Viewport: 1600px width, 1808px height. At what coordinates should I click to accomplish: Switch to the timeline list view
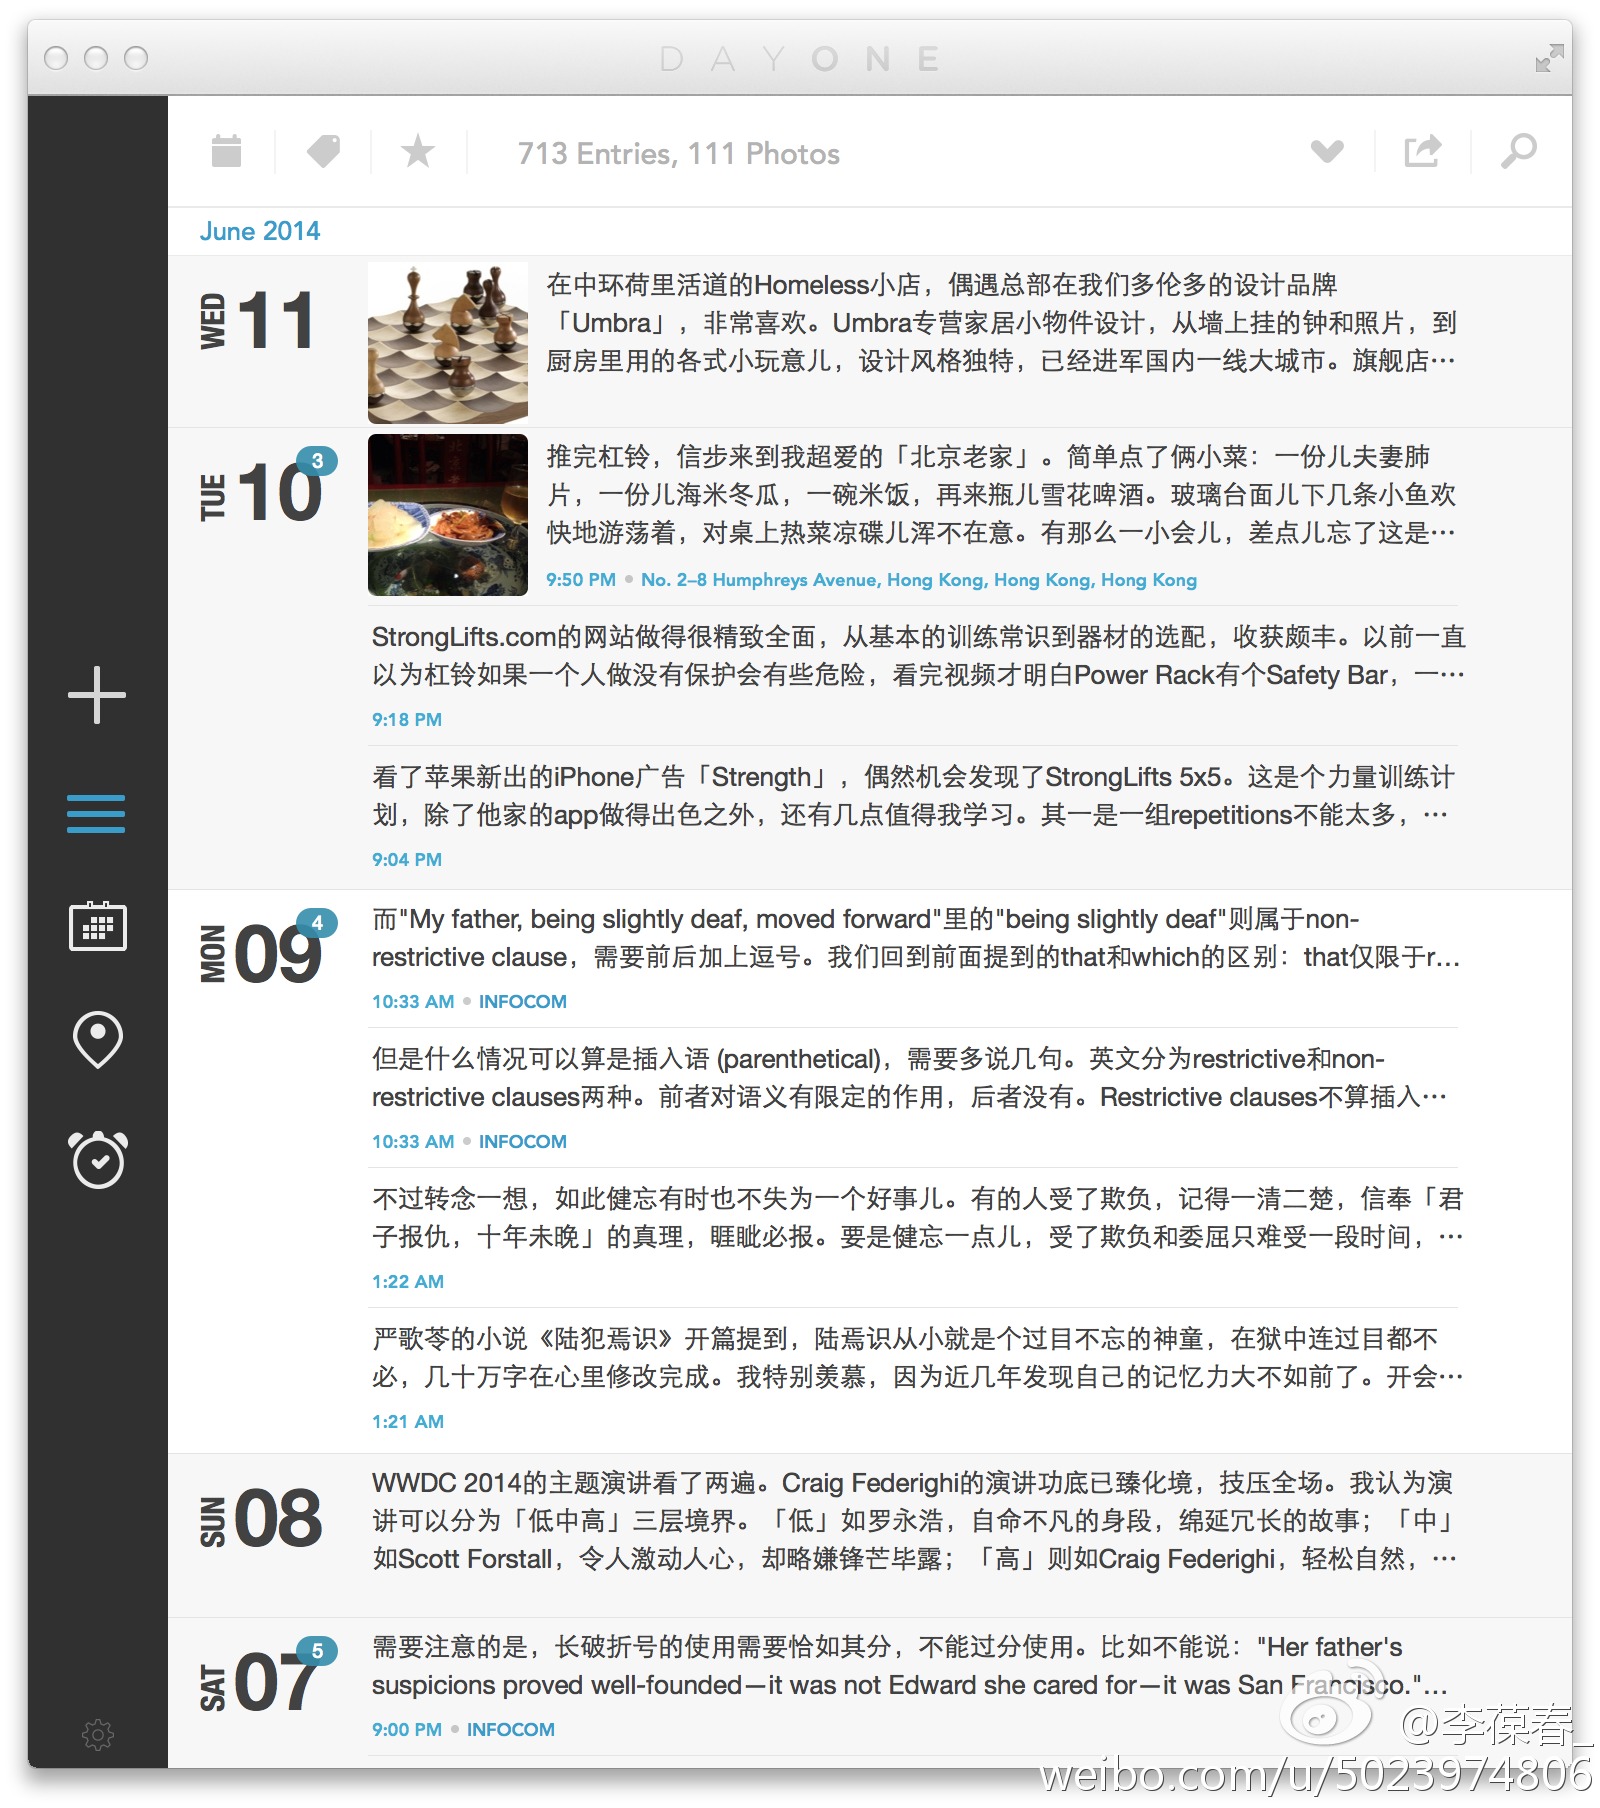click(x=96, y=814)
